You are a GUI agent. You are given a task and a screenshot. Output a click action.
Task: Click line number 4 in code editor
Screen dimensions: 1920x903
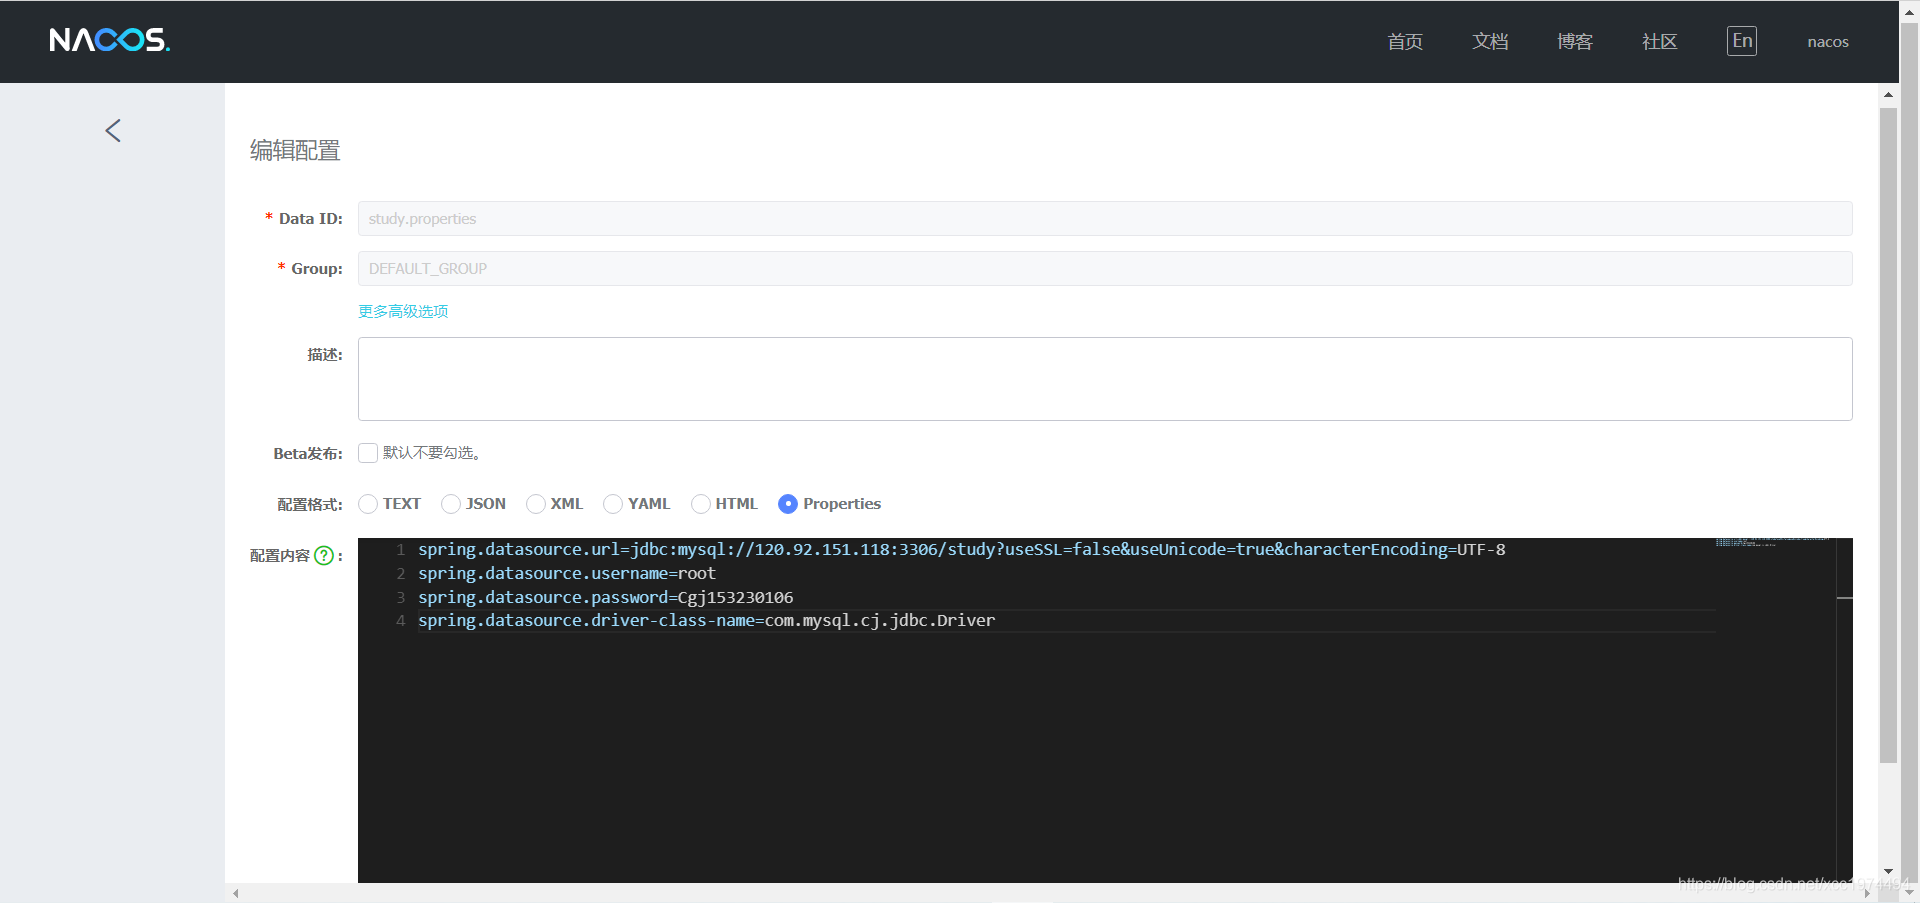[x=400, y=621]
